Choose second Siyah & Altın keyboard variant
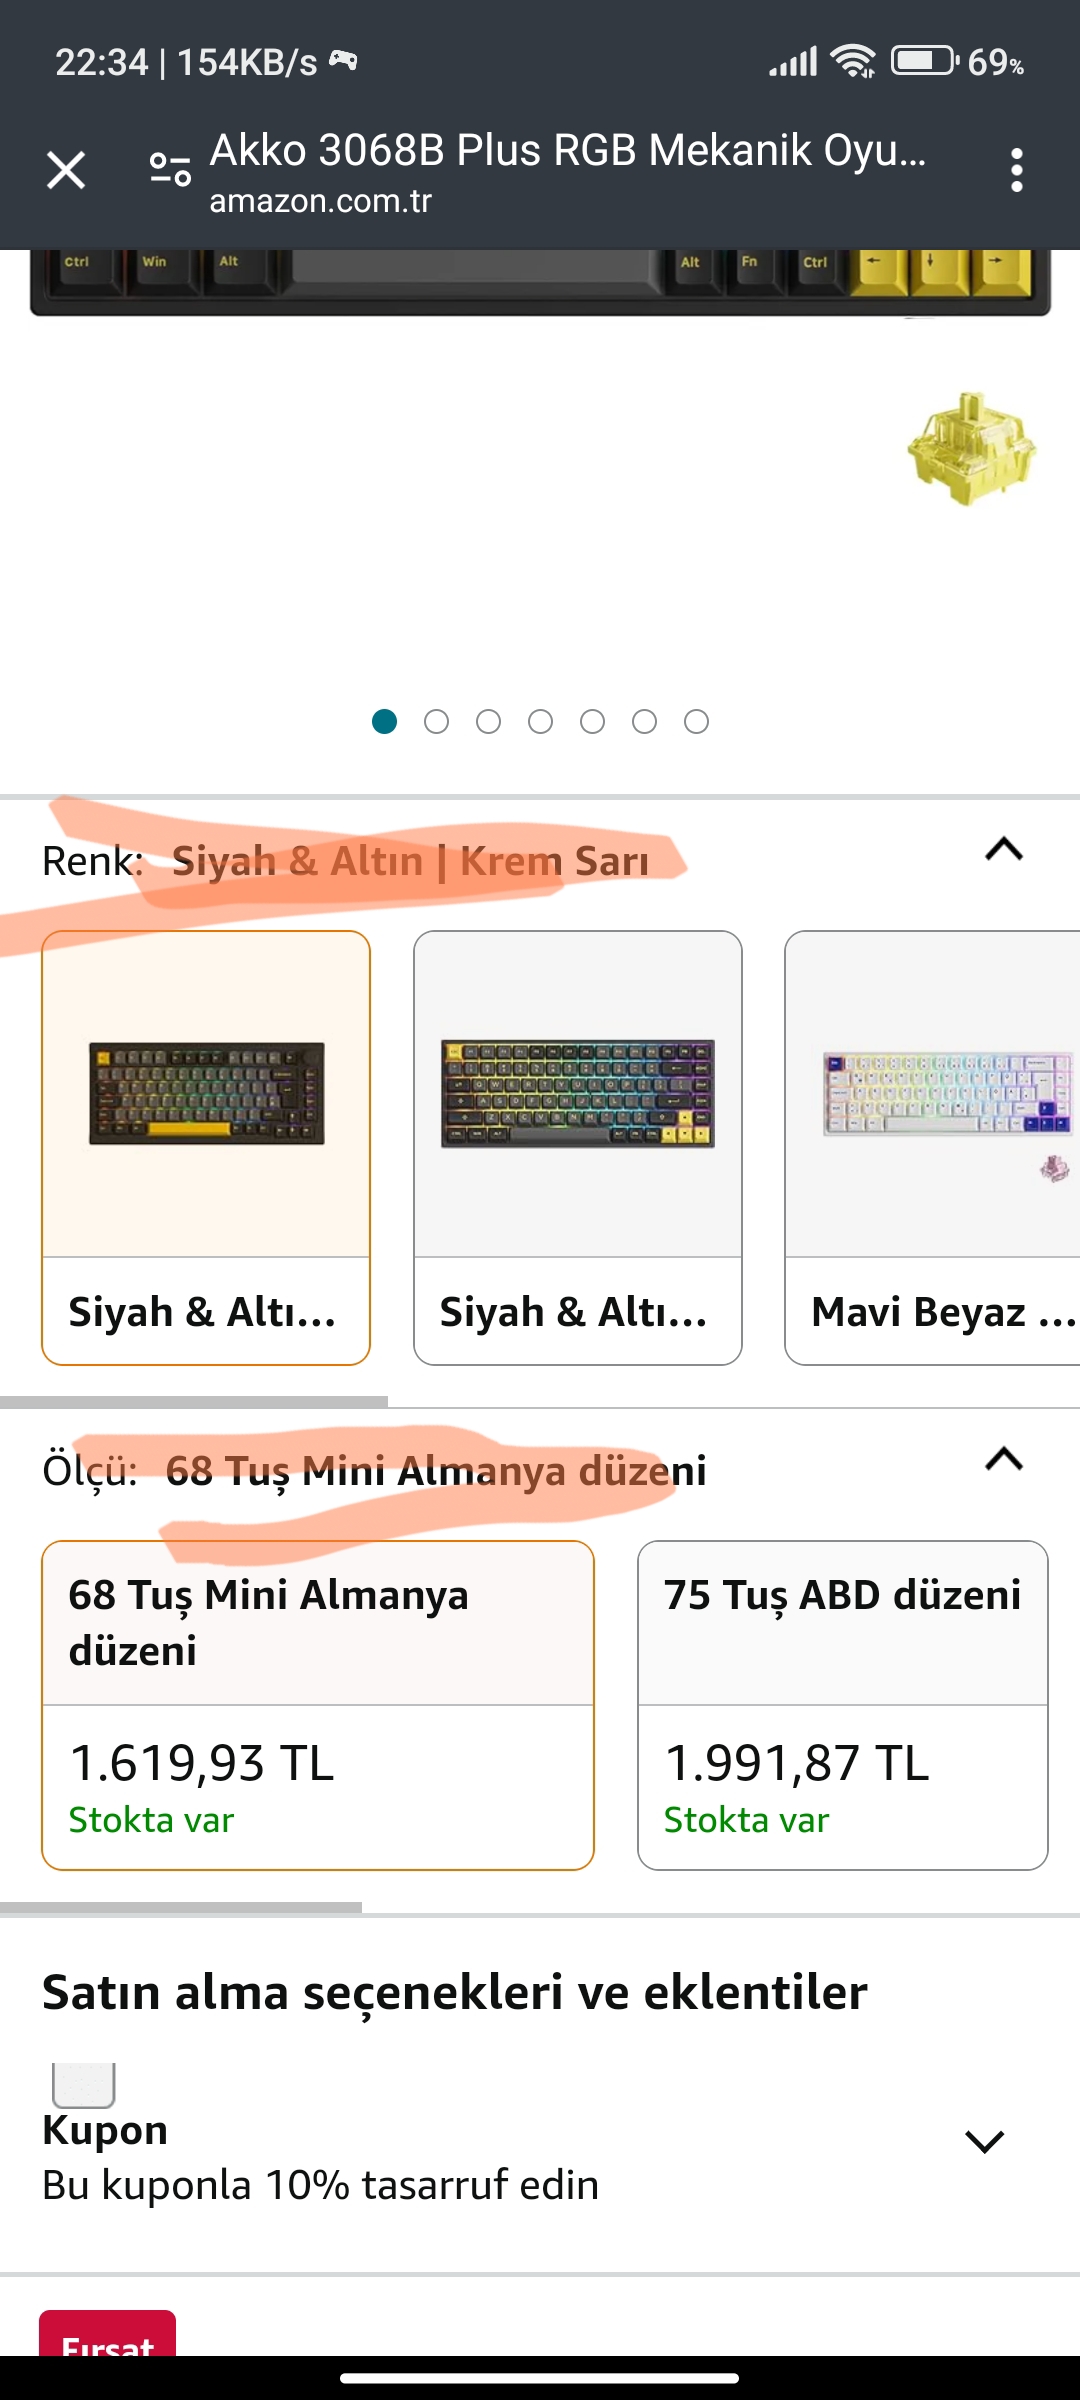 [578, 1147]
